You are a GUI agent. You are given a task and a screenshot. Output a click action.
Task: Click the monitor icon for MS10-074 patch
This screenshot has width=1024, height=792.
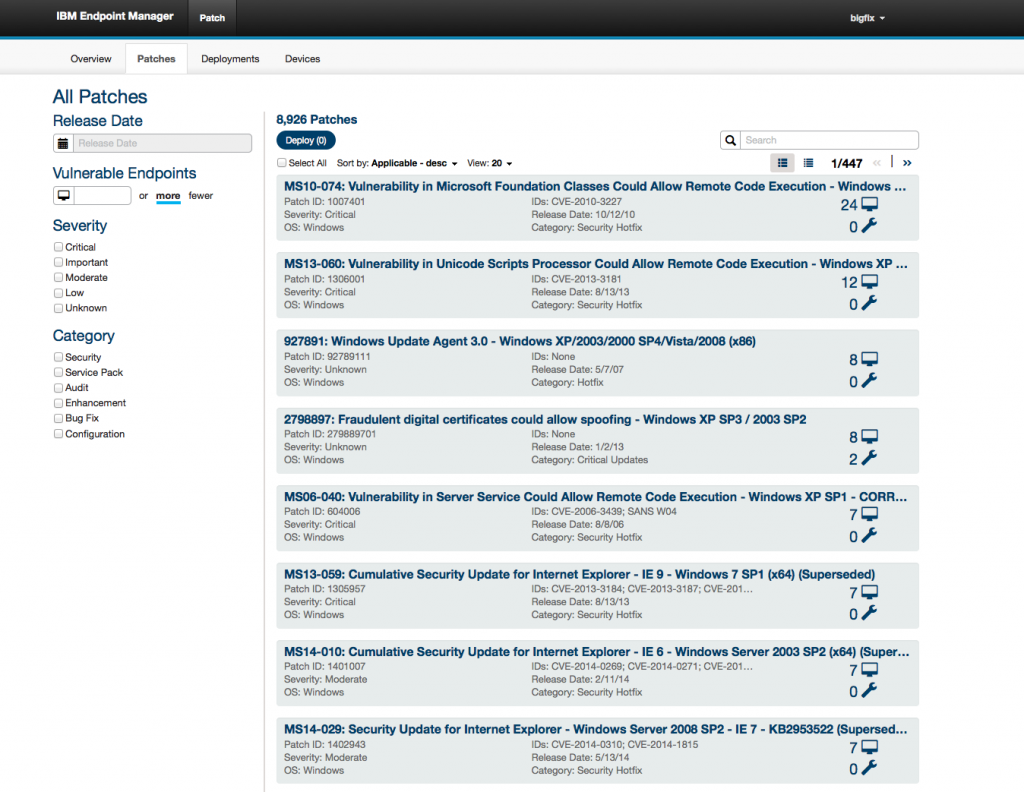pos(869,204)
